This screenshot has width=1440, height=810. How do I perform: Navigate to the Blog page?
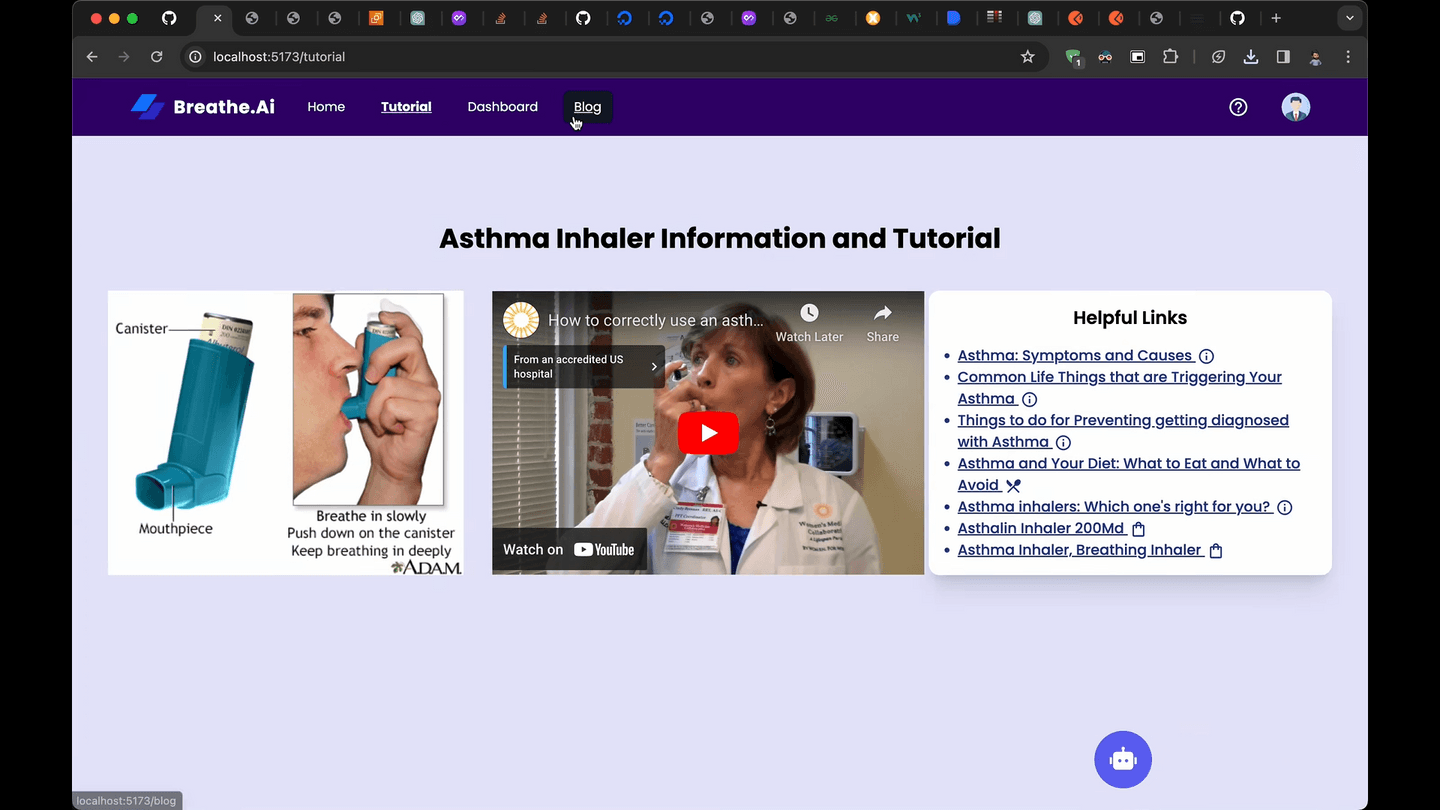coord(588,107)
